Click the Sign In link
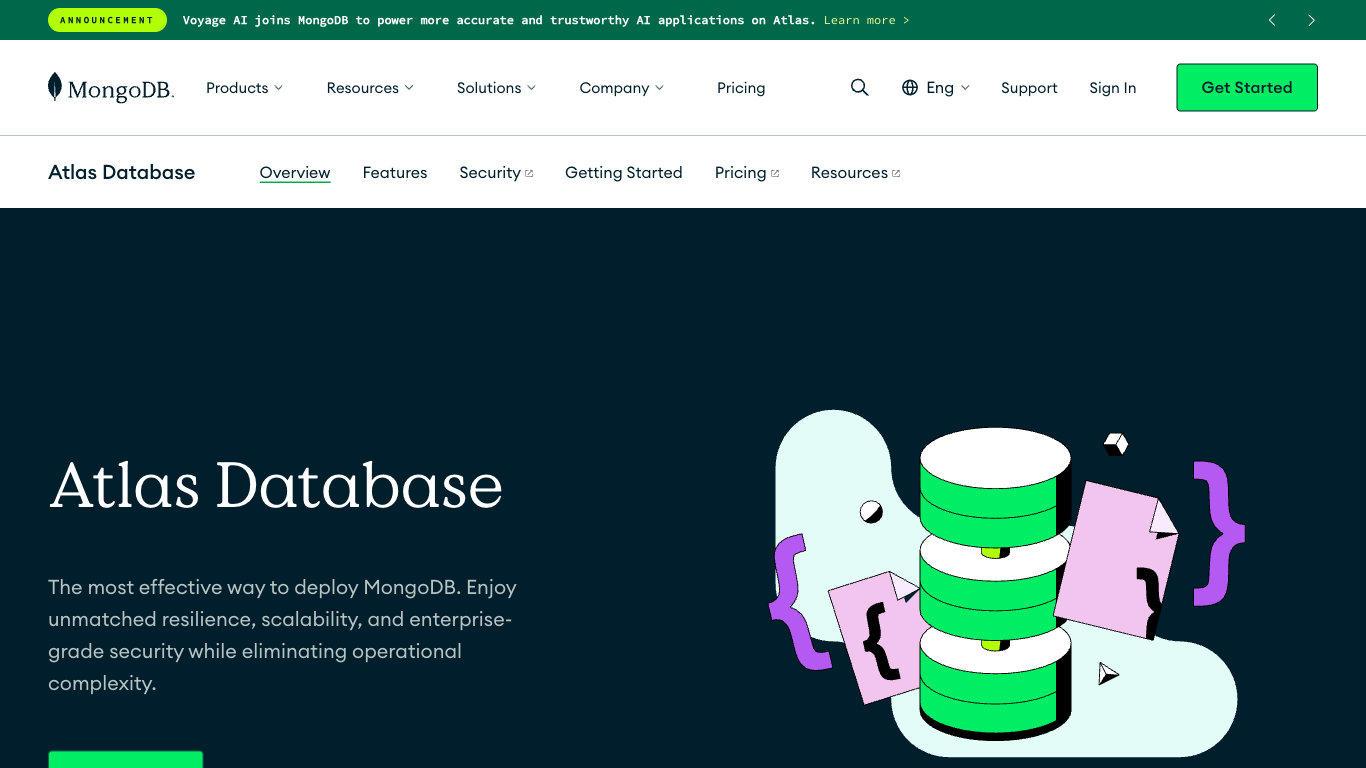Screen dimensions: 1366x768 (1113, 88)
